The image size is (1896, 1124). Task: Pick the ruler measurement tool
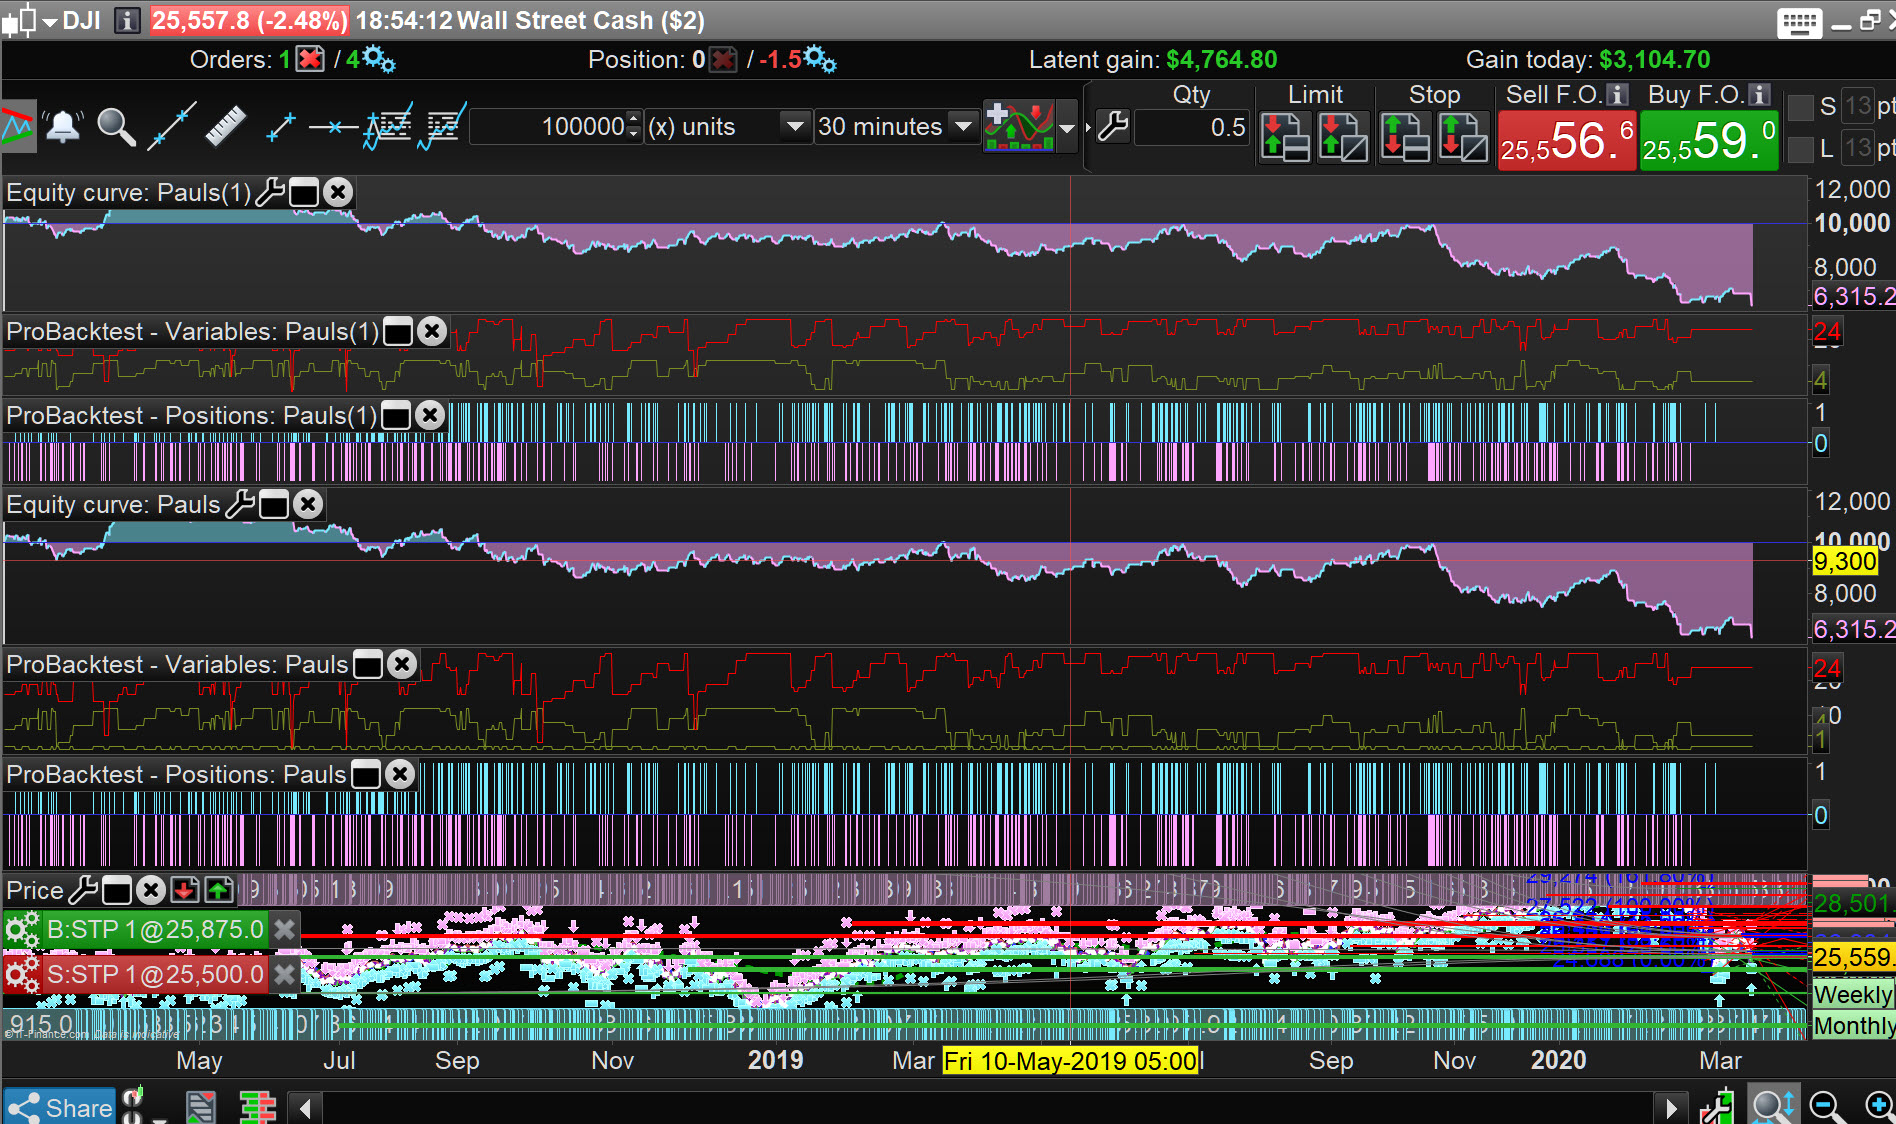(x=225, y=127)
